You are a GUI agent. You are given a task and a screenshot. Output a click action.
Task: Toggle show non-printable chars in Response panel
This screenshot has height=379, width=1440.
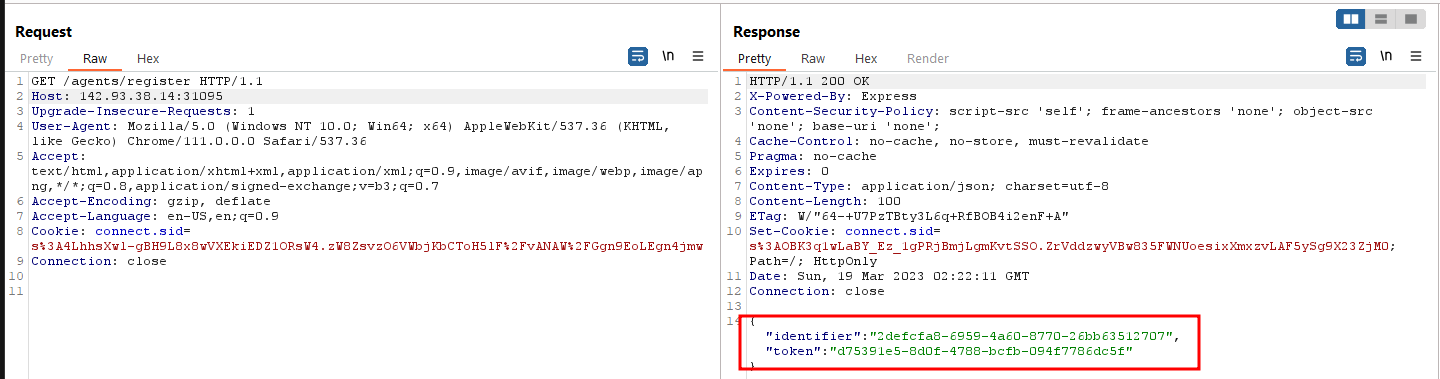1386,57
